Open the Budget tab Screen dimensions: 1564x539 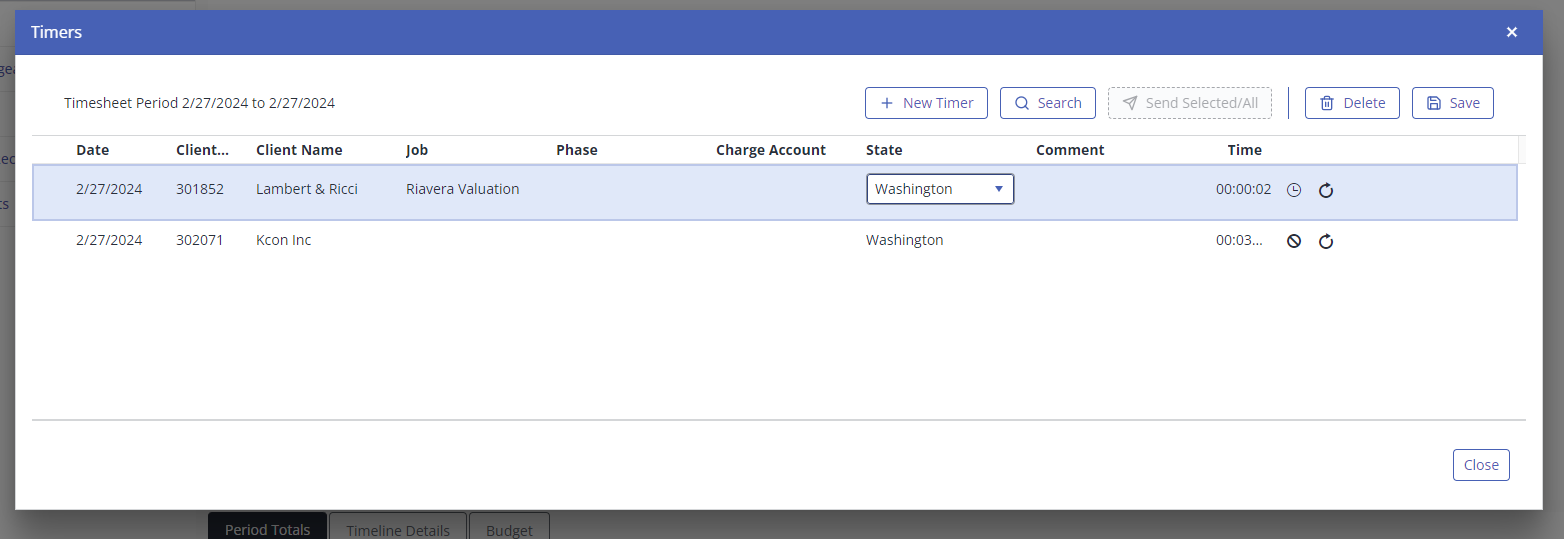pyautogui.click(x=509, y=529)
